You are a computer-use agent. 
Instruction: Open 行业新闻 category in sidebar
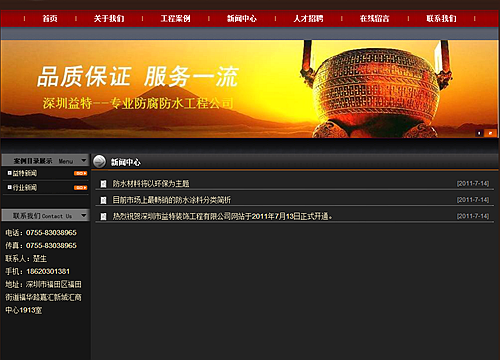25,187
